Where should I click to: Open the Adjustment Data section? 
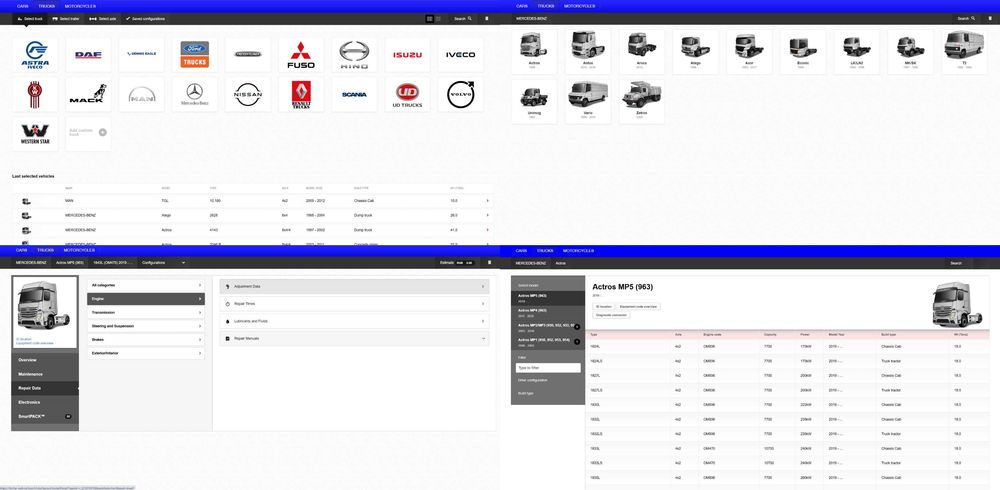click(355, 286)
